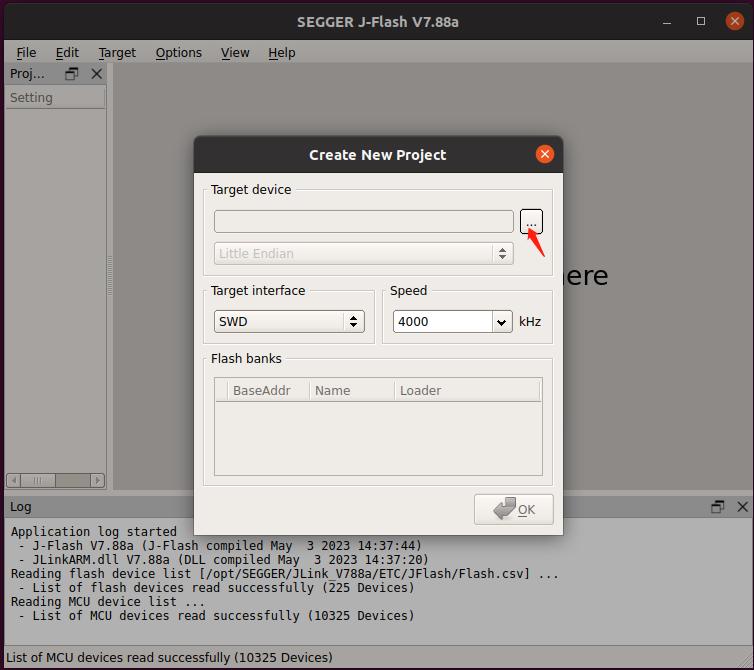The image size is (754, 670).
Task: Click the Target device text field
Action: coord(364,221)
